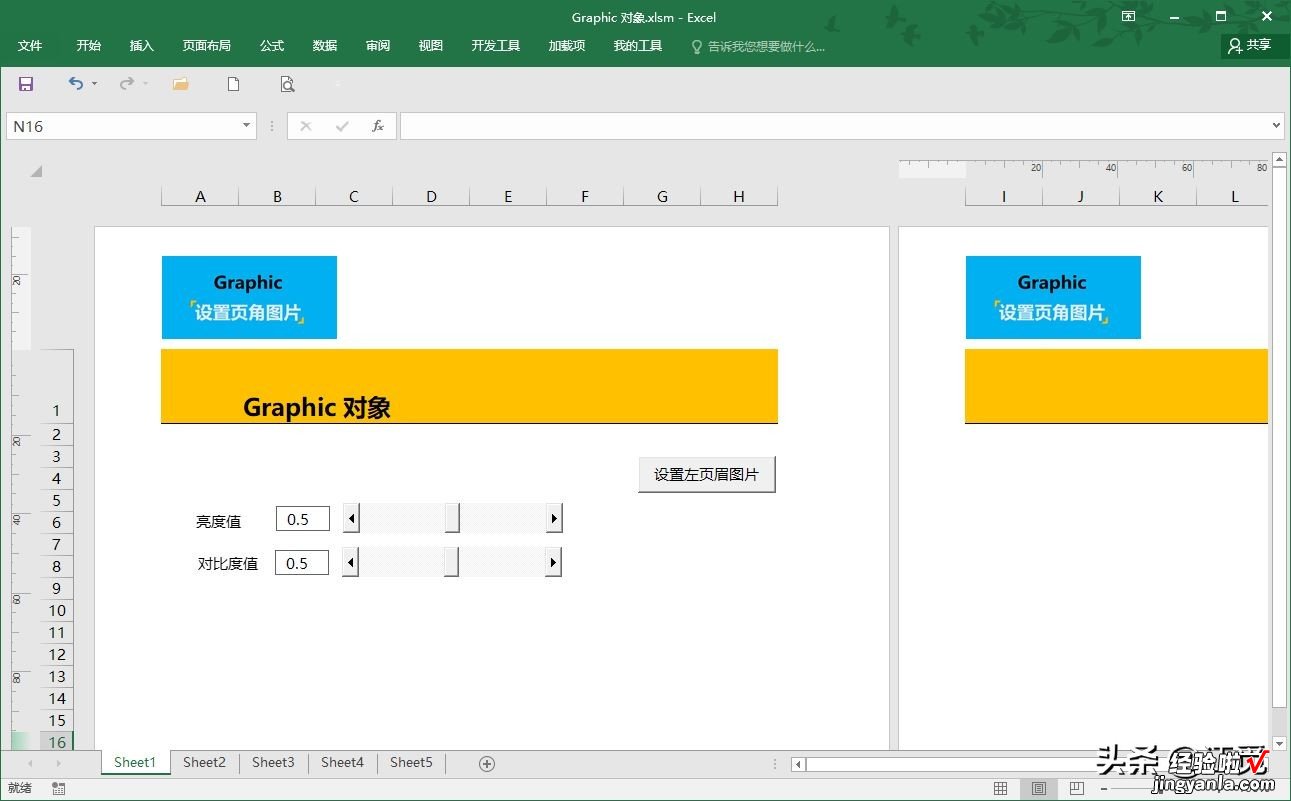Screen dimensions: 1291x801
Task: Open the 开发工具 ribbon tab
Action: (x=496, y=46)
